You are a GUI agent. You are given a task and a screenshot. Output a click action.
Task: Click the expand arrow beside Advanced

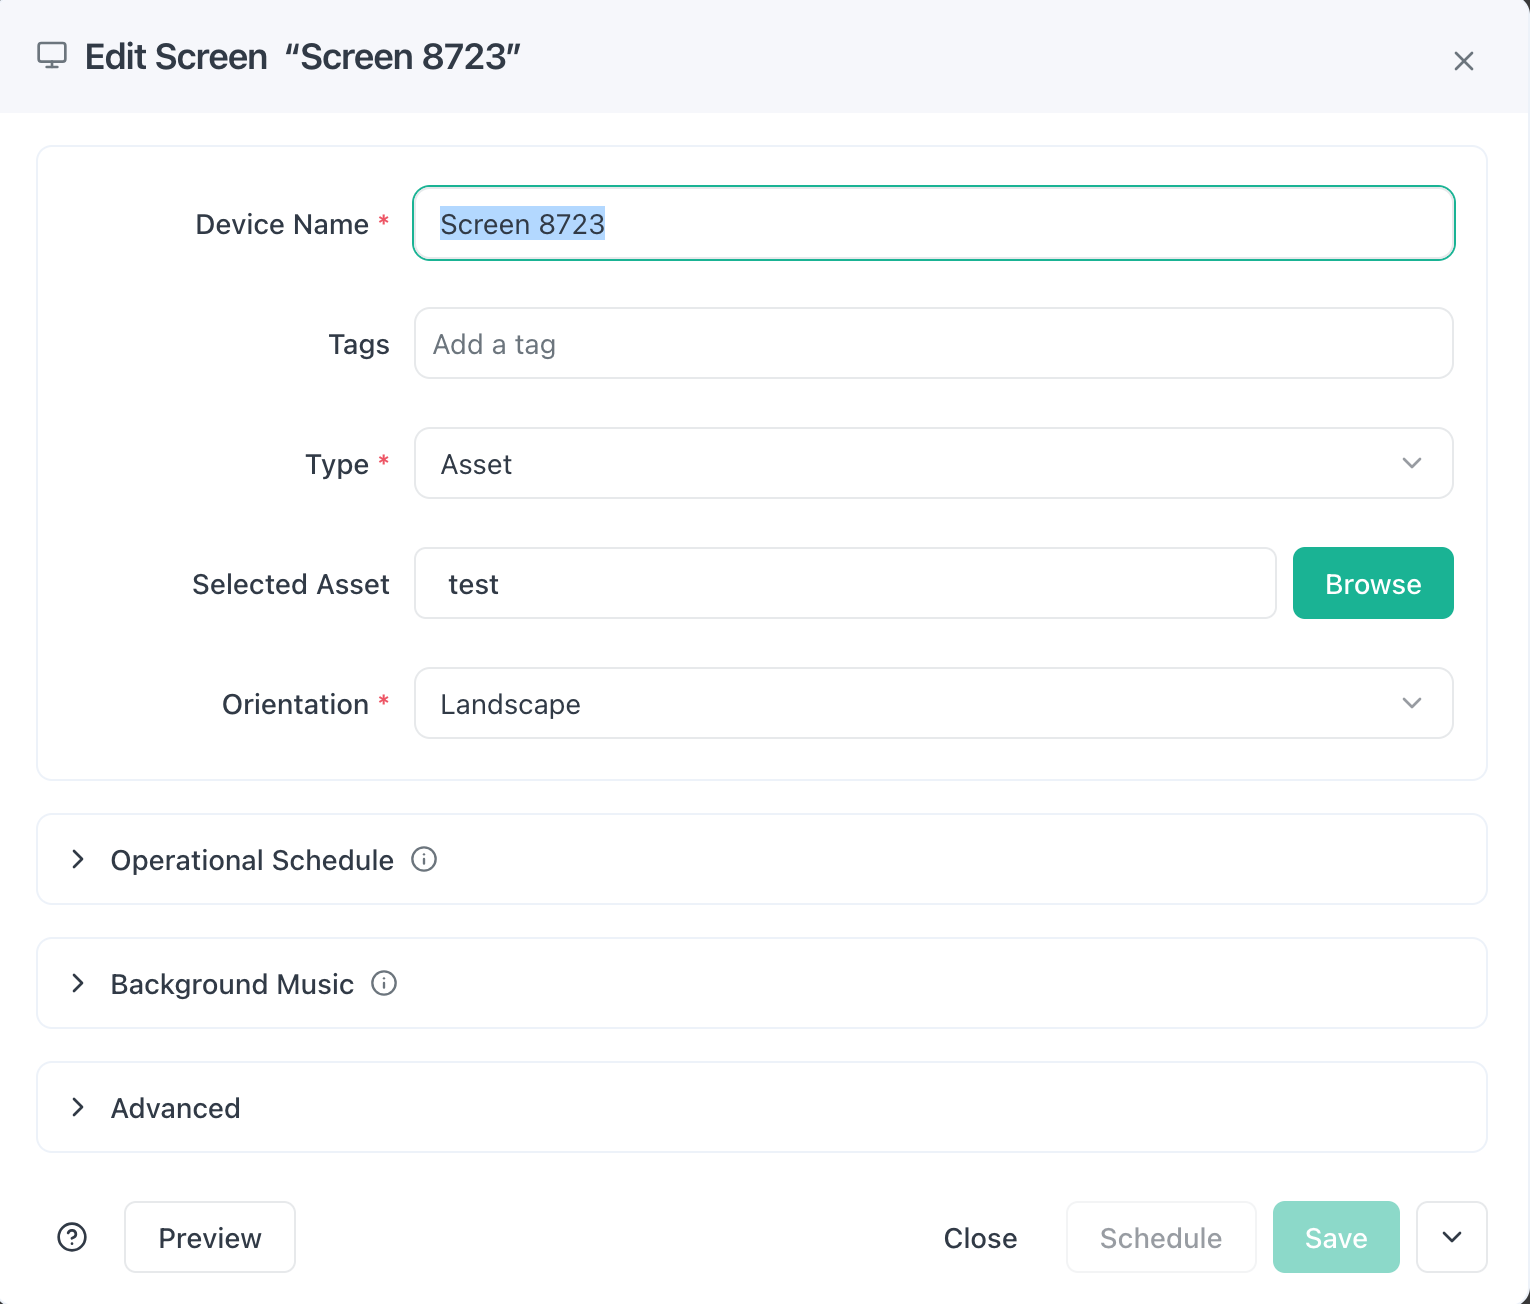click(79, 1107)
